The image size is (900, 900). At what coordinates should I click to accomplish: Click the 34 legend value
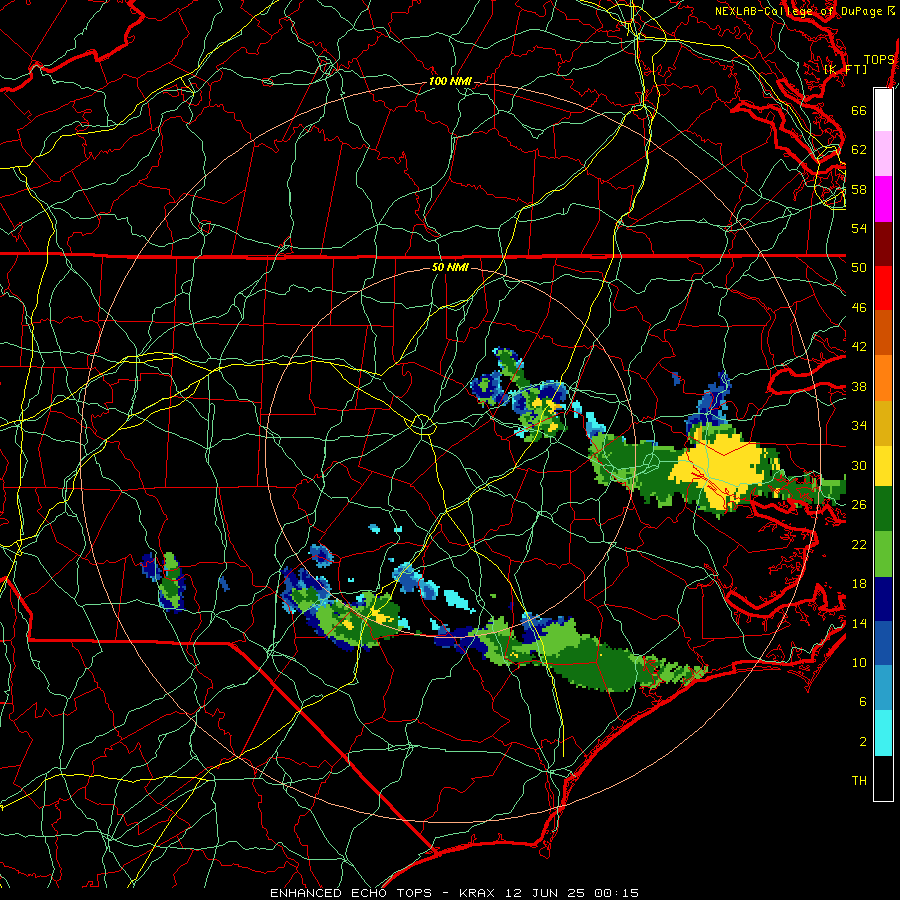coord(859,425)
